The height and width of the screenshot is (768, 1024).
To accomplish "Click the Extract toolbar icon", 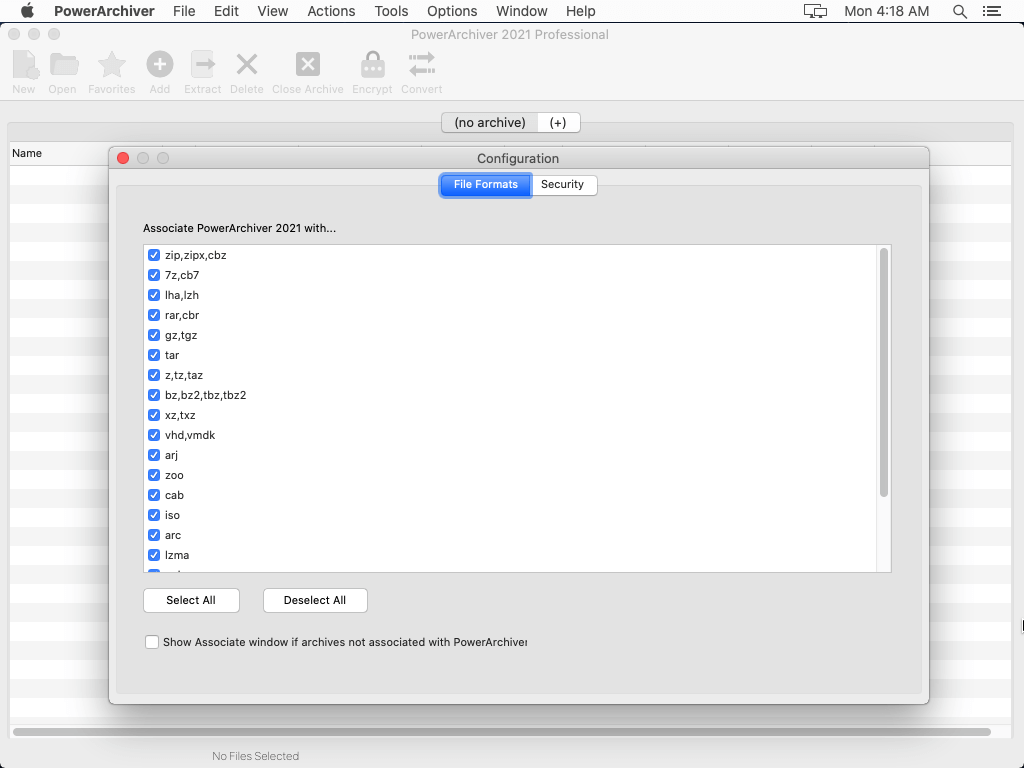I will click(x=202, y=65).
